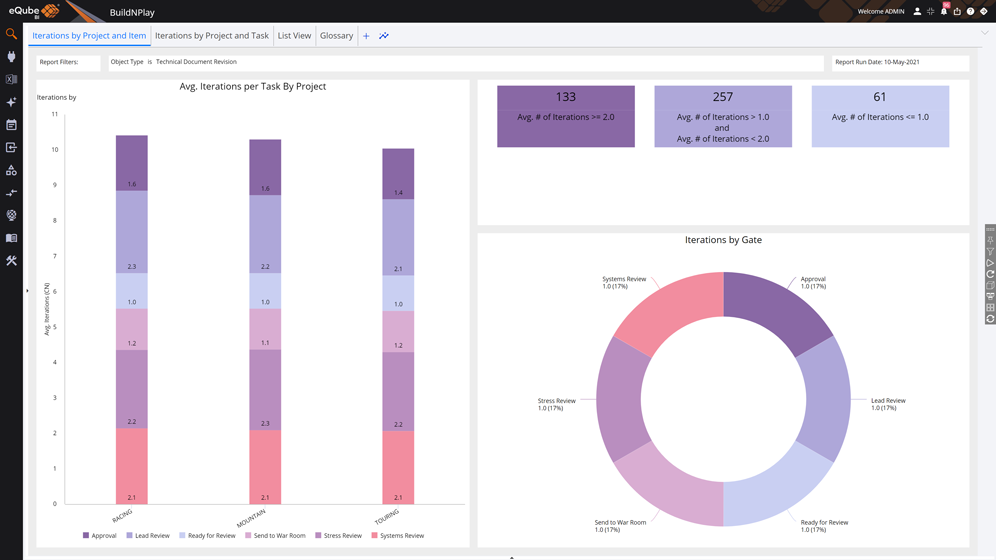The width and height of the screenshot is (996, 560).
Task: Open the Excel spreadsheet icon in sidebar
Action: point(11,79)
